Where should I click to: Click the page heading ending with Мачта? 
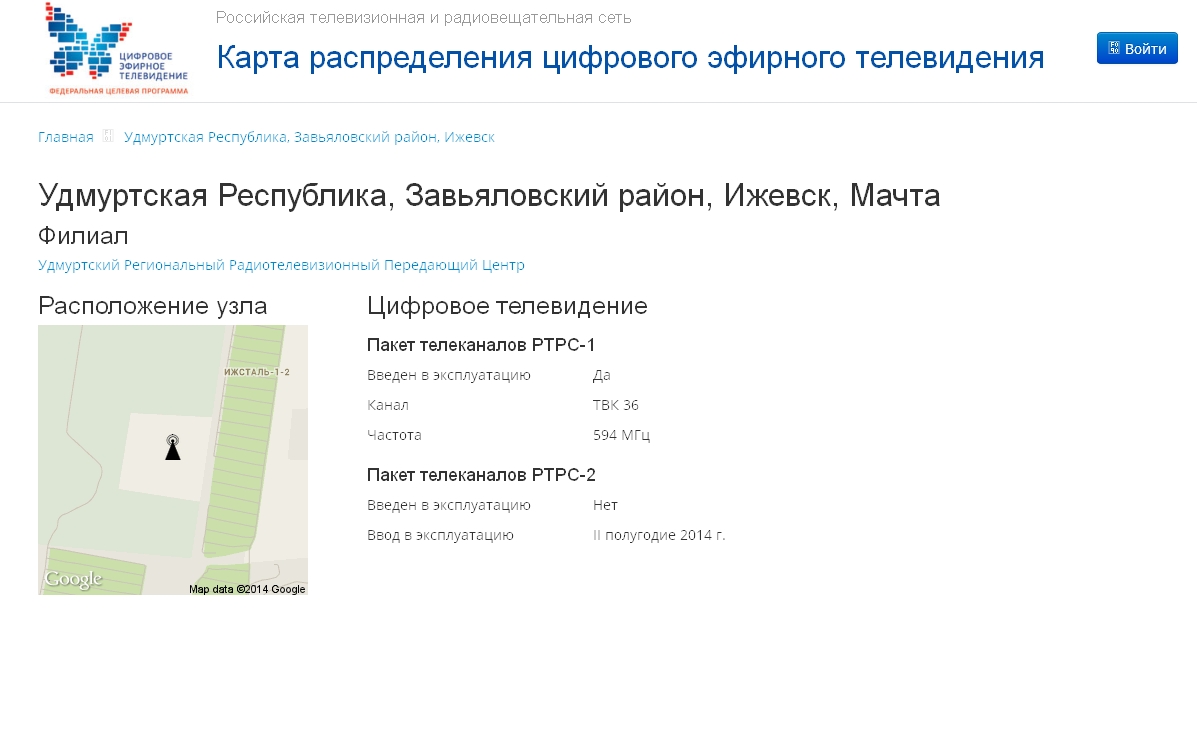click(489, 196)
